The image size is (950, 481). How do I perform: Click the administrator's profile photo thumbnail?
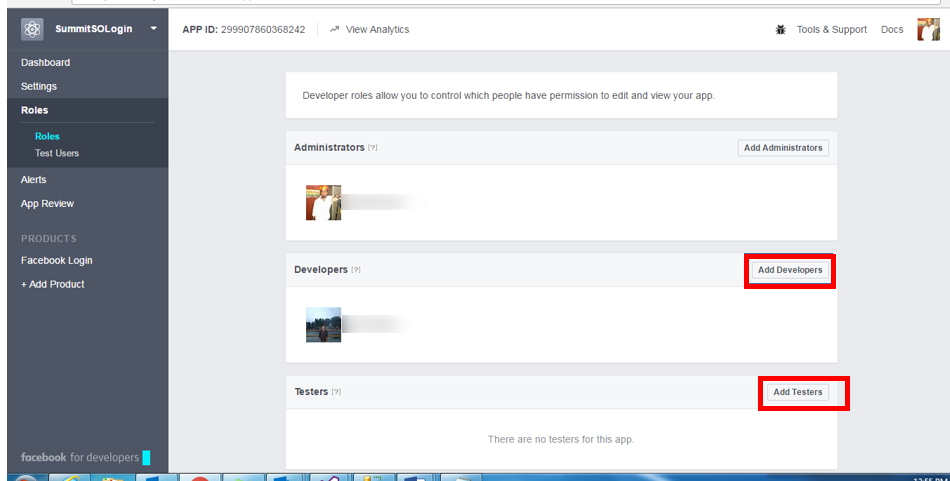[x=323, y=203]
